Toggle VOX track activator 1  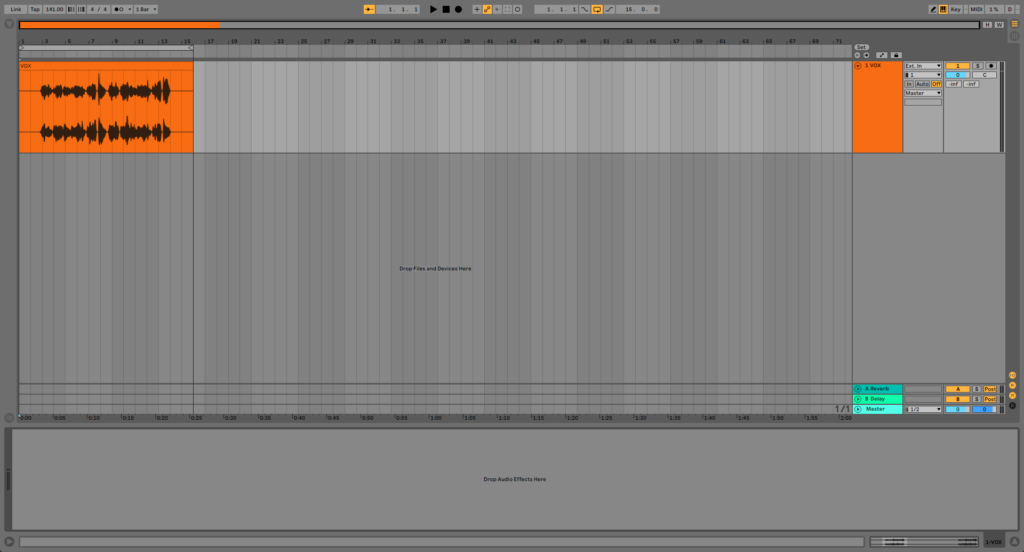[957, 66]
